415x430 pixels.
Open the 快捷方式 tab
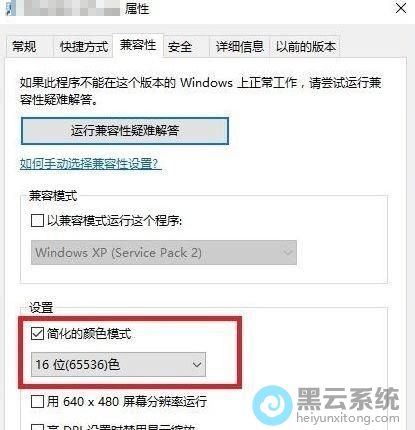coord(83,46)
